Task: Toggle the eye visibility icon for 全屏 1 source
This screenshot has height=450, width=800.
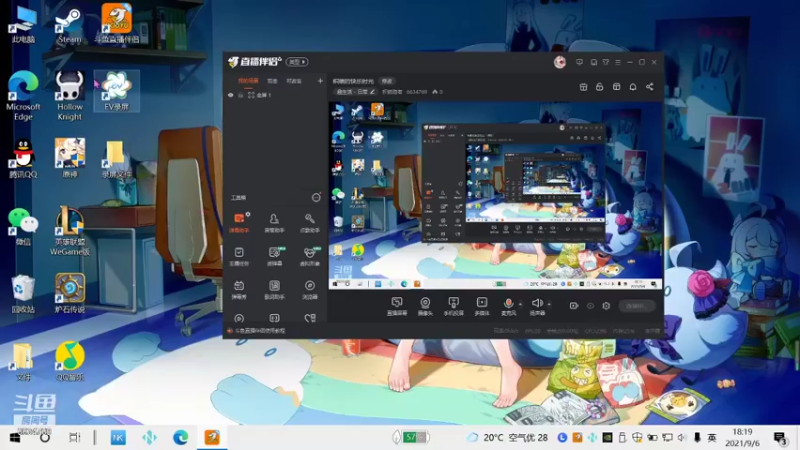Action: tap(231, 95)
